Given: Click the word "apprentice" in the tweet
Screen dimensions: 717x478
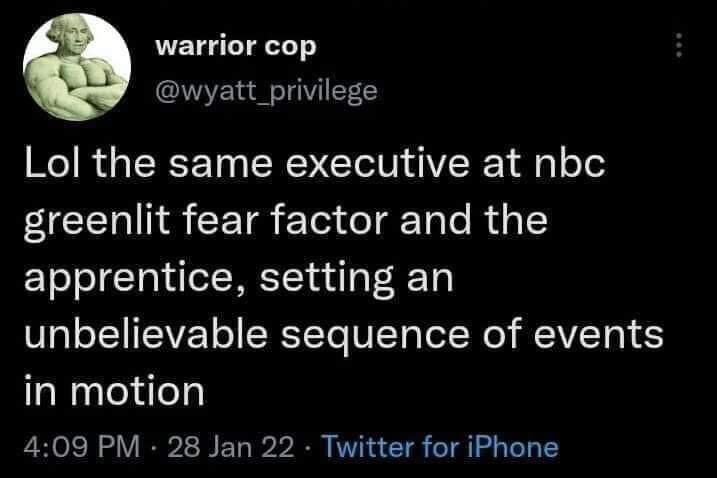Looking at the screenshot, I should tap(131, 278).
